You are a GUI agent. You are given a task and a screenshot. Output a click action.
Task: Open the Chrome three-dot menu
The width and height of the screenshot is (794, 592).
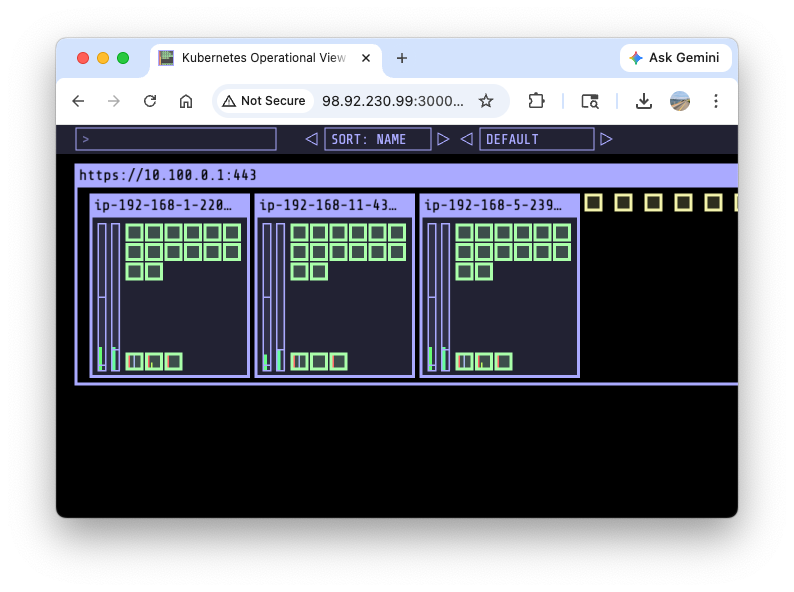click(715, 101)
